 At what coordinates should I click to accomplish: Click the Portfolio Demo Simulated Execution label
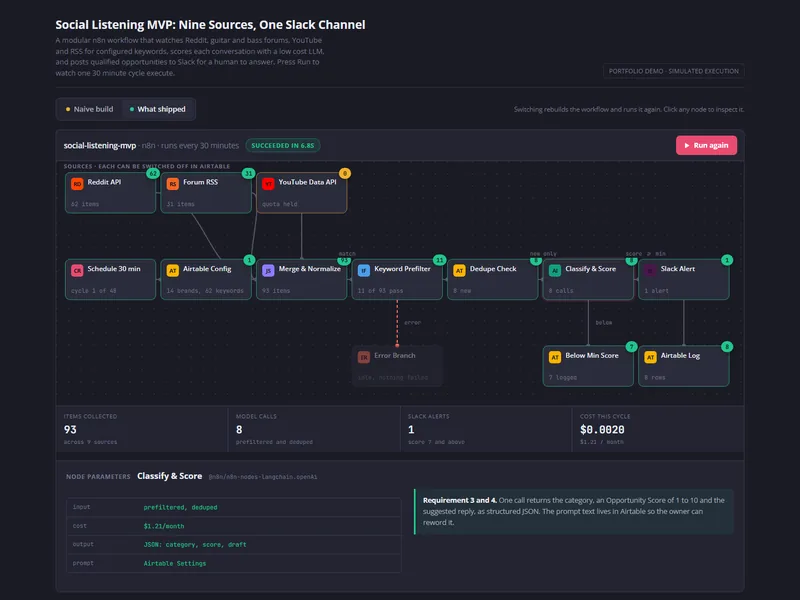[x=673, y=71]
